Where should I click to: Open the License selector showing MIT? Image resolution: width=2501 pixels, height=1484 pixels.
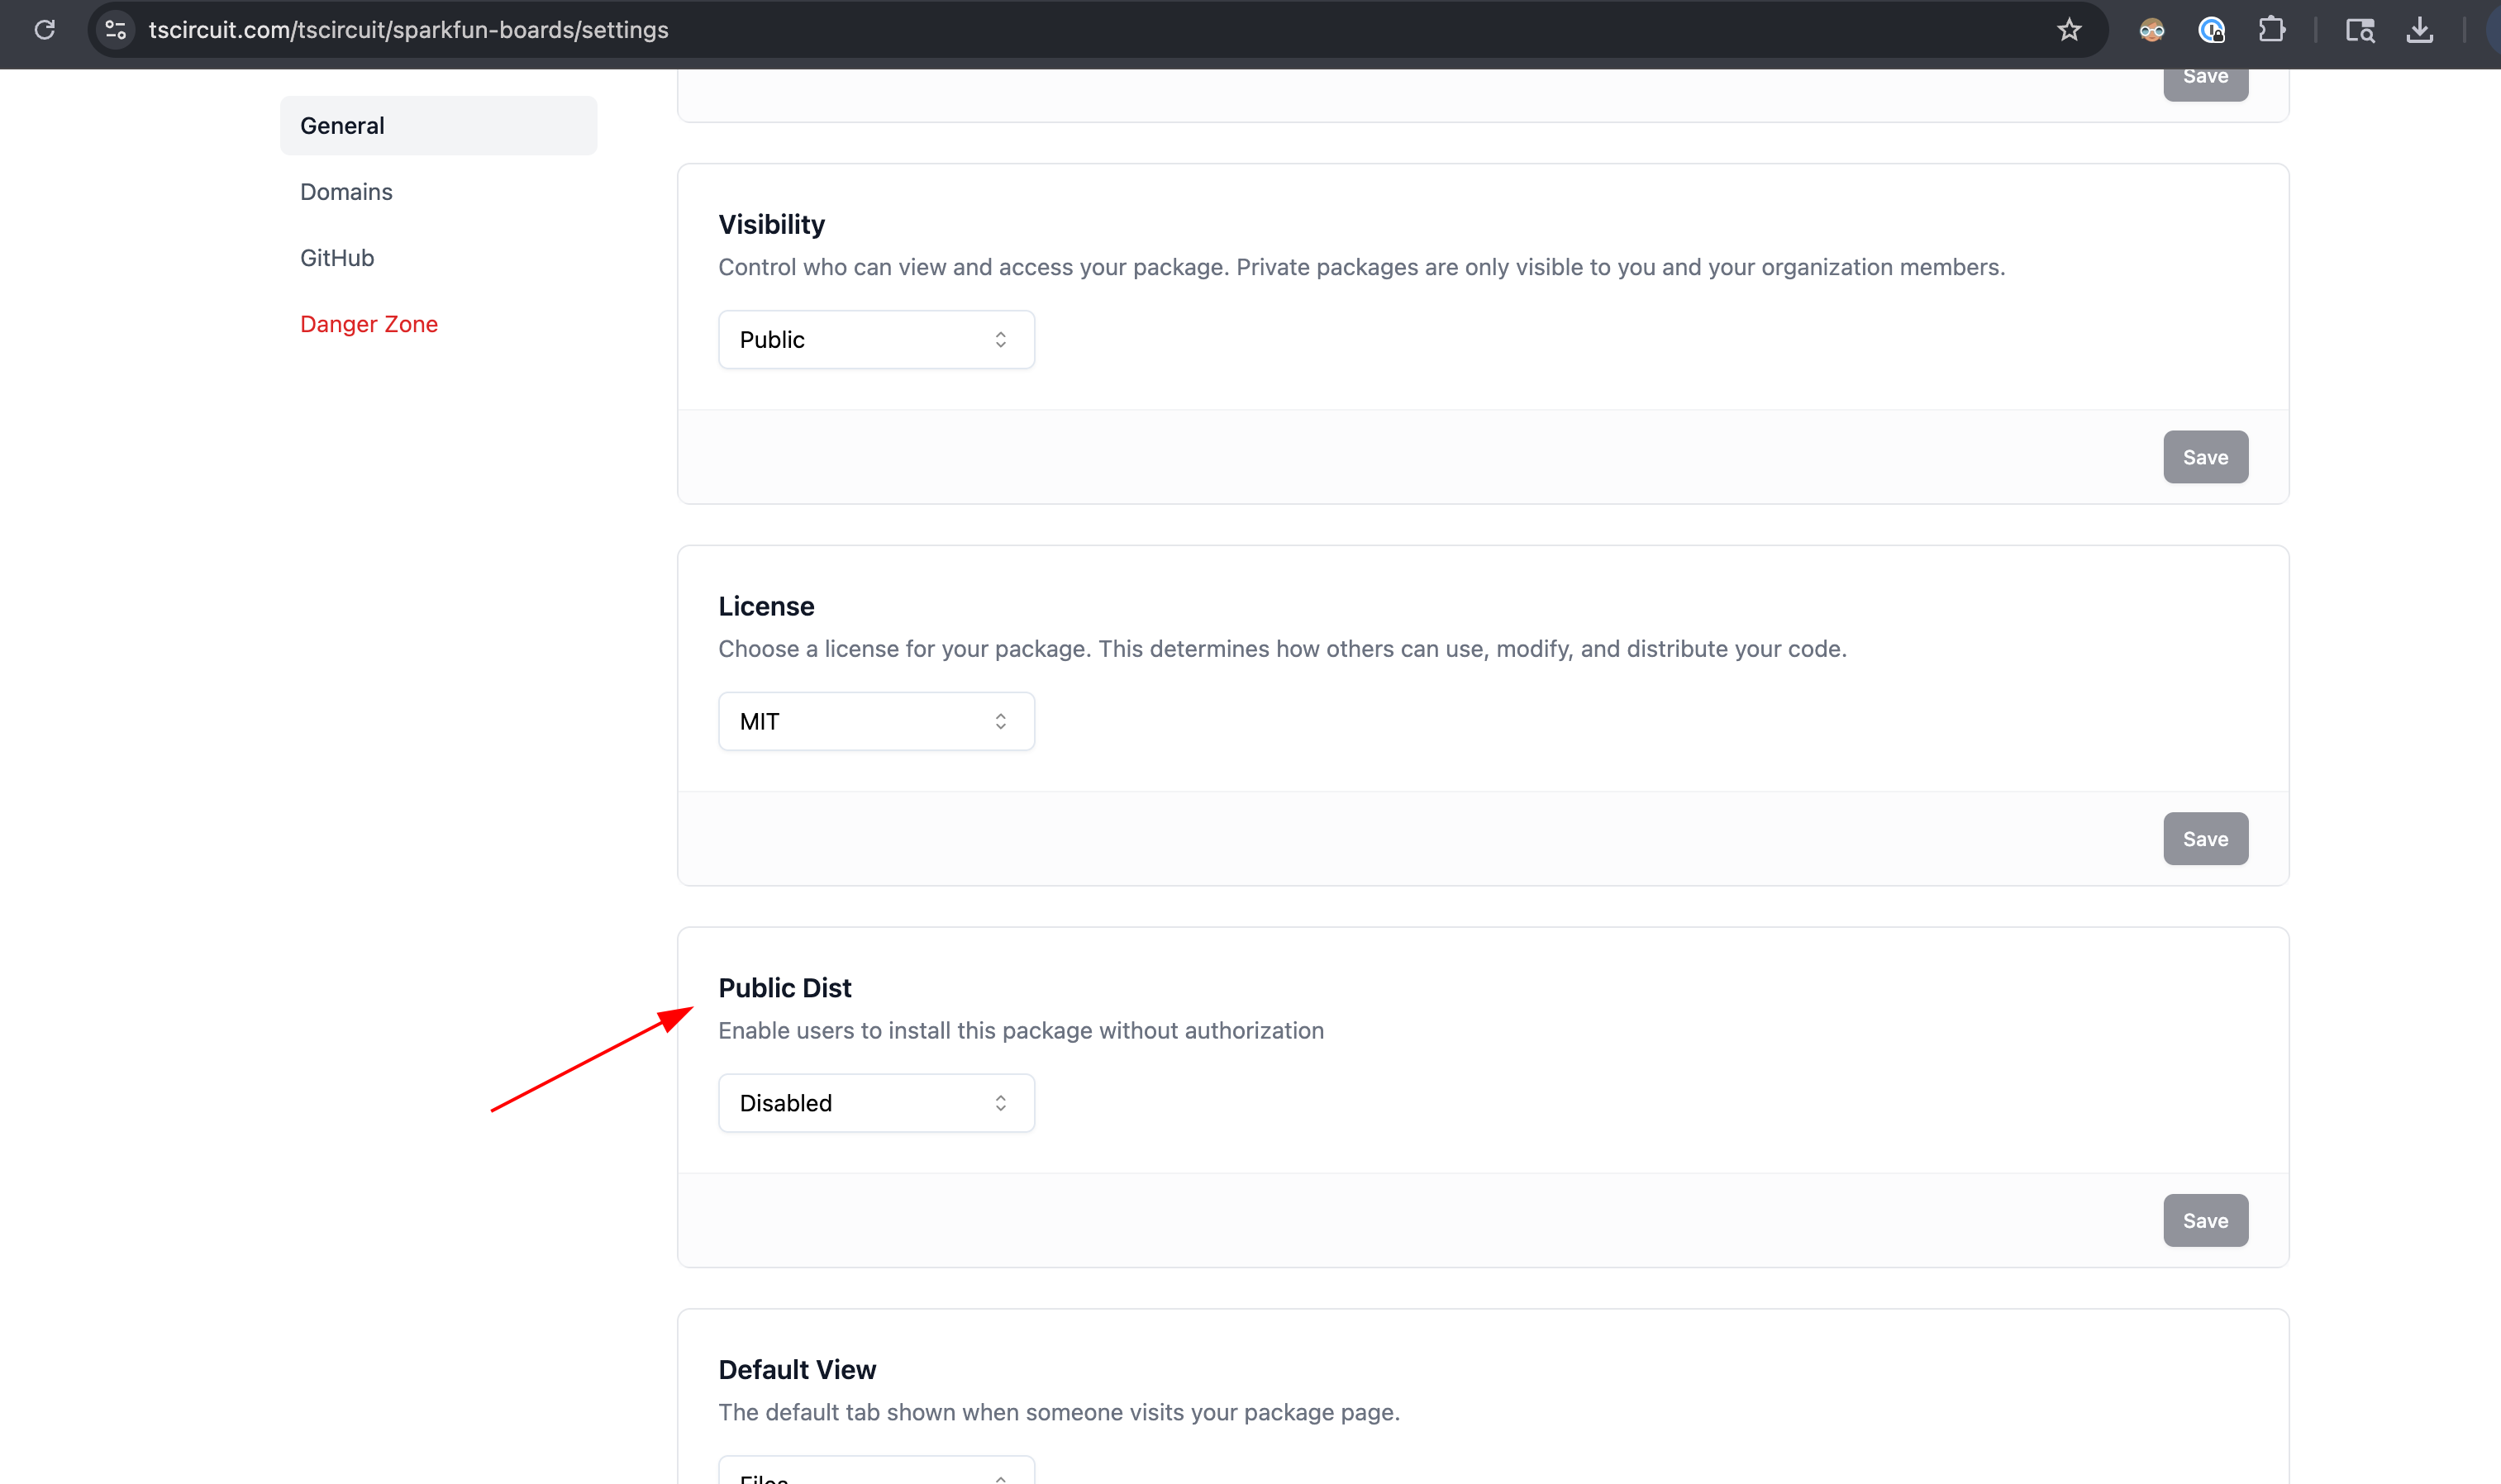tap(875, 720)
